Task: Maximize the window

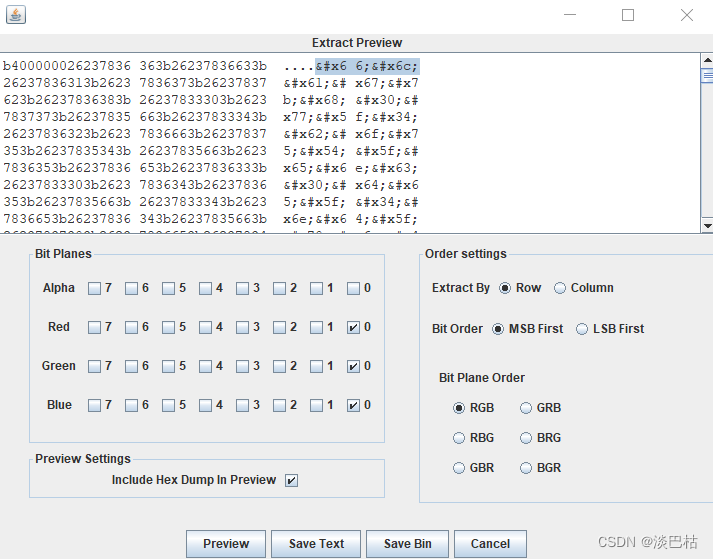Action: [x=628, y=15]
